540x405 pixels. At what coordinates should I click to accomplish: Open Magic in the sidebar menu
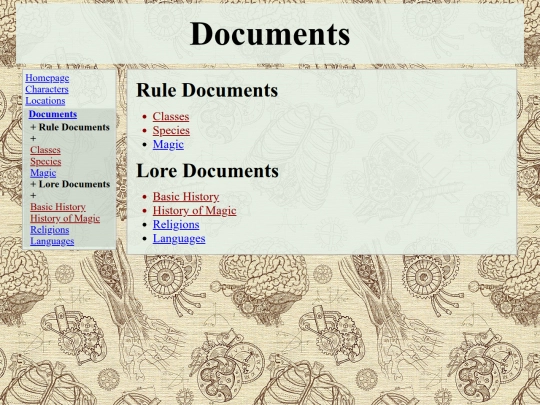tap(43, 173)
